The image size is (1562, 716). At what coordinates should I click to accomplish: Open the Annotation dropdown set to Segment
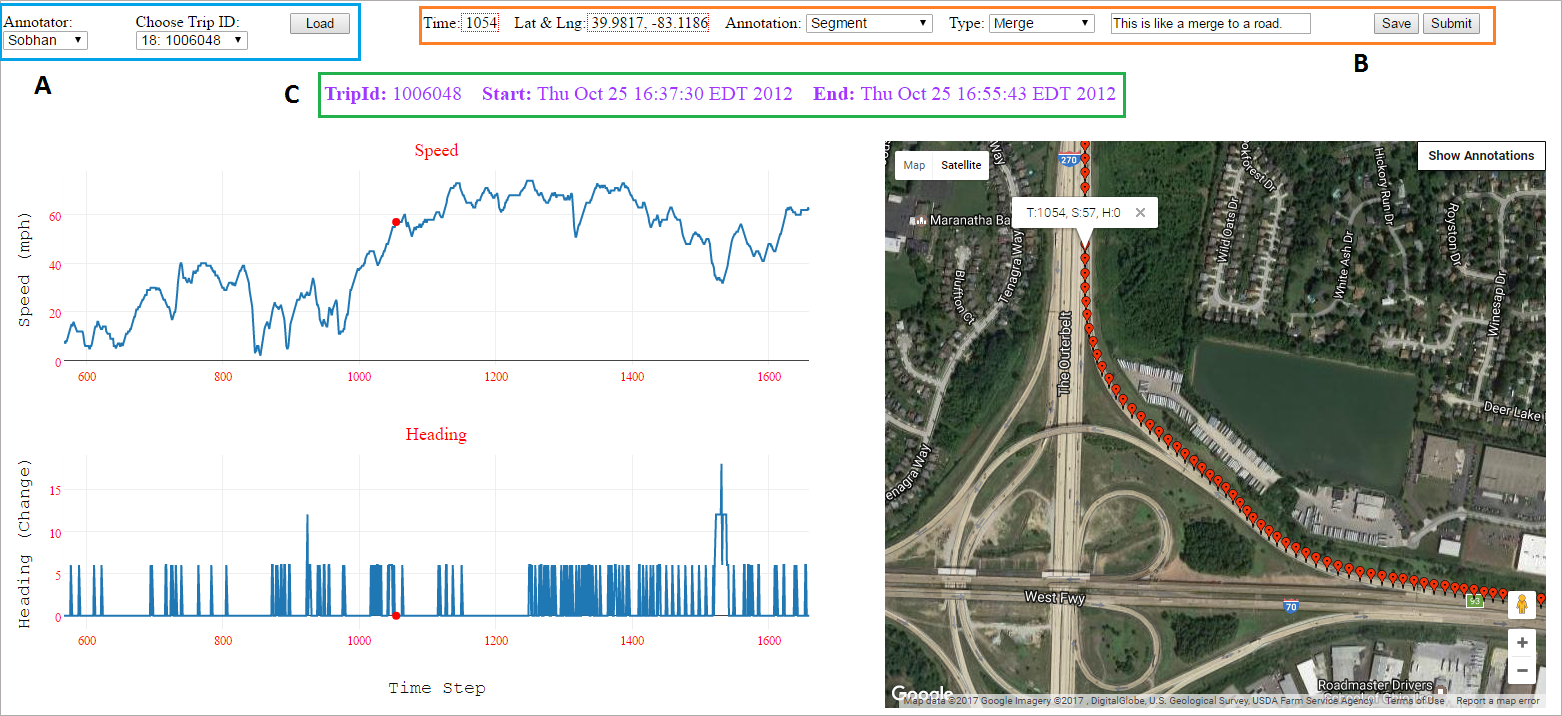click(869, 23)
